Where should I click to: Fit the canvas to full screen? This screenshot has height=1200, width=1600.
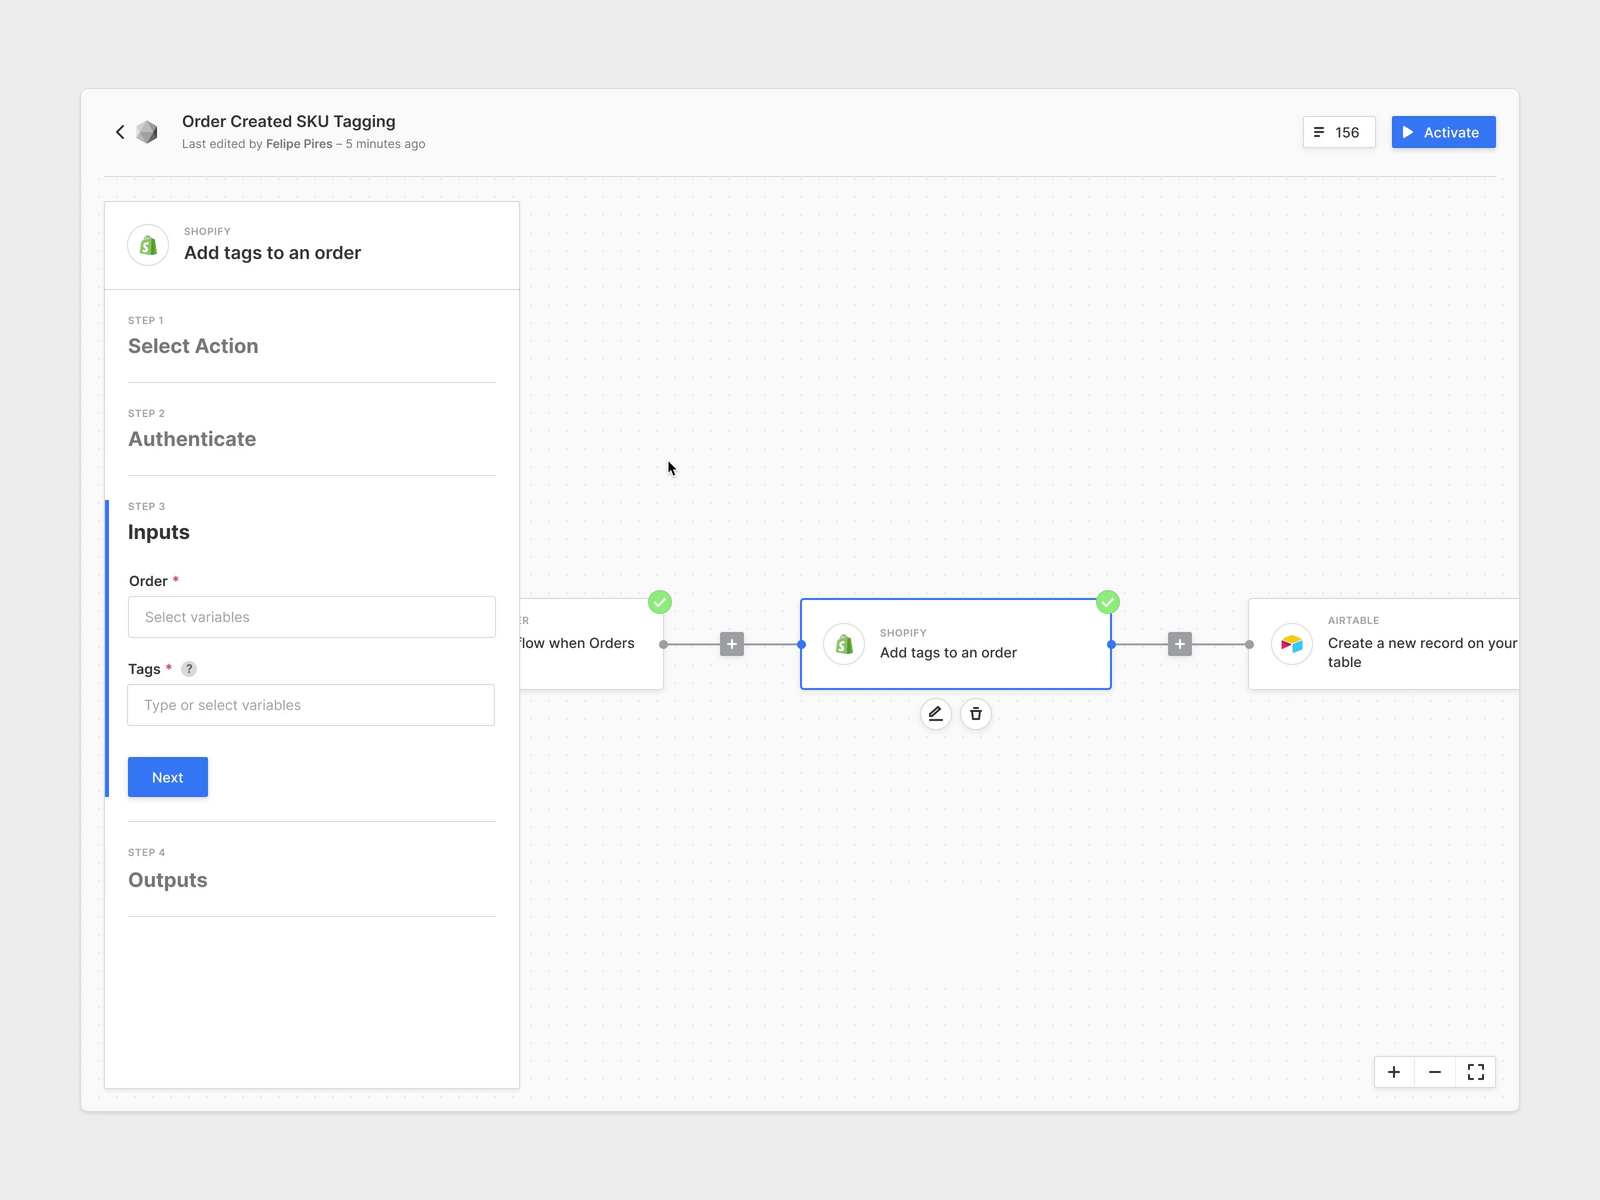point(1476,1072)
